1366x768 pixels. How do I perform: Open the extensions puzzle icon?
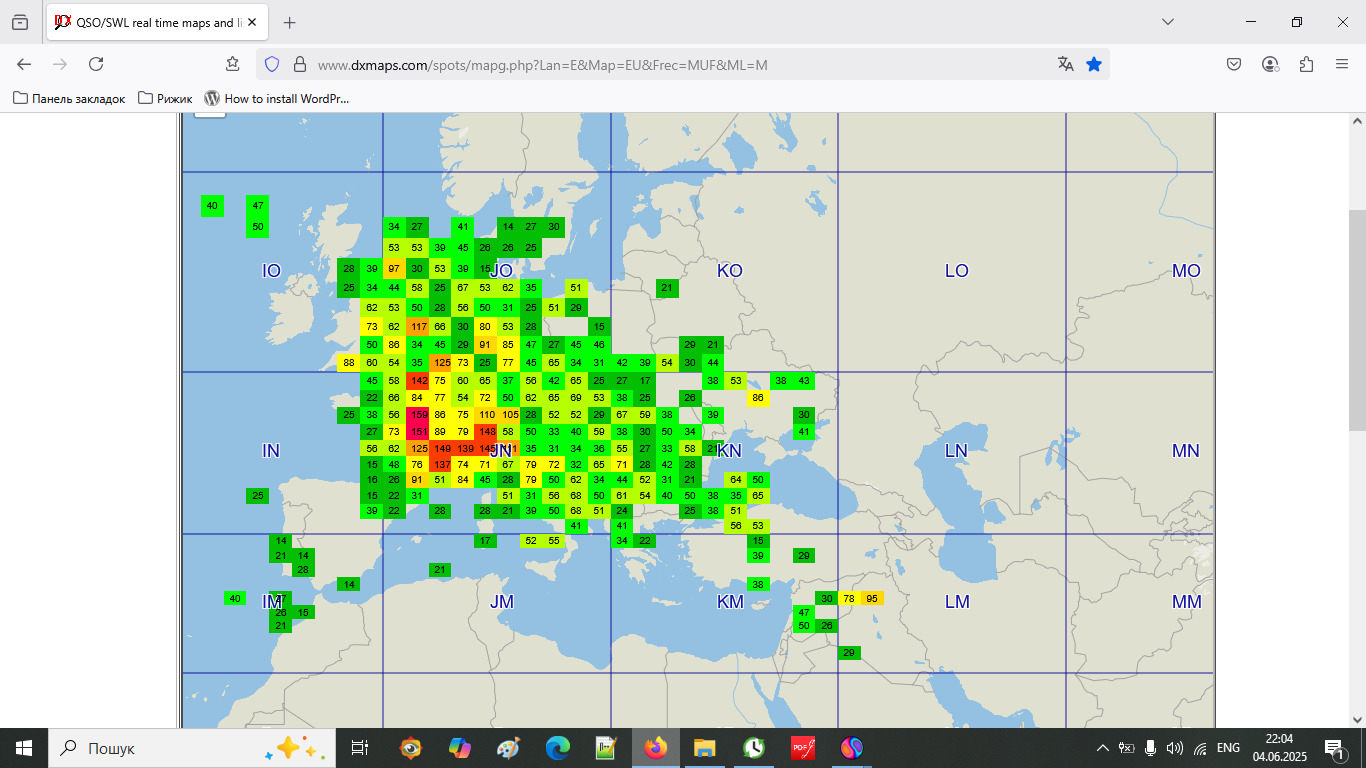tap(1306, 64)
